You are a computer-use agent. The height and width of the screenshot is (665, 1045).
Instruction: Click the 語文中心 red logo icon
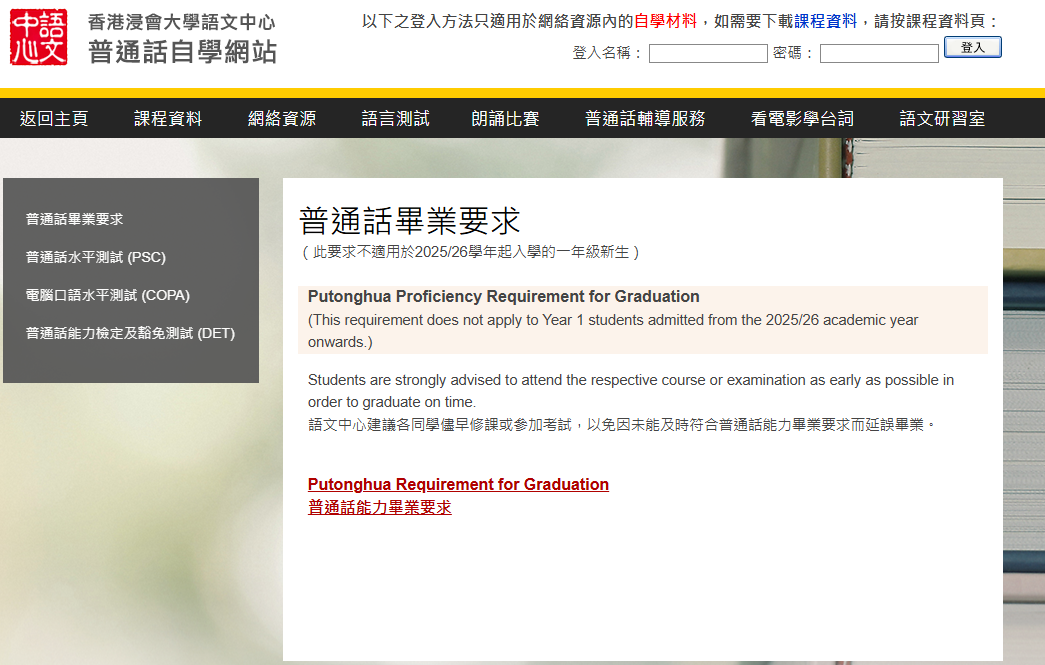[39, 38]
